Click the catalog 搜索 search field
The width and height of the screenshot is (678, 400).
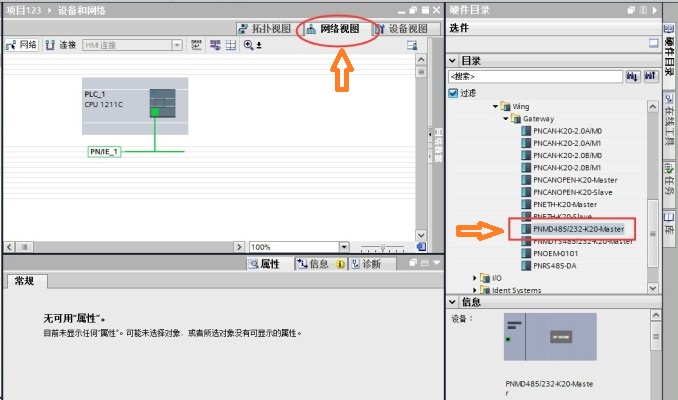coord(535,77)
